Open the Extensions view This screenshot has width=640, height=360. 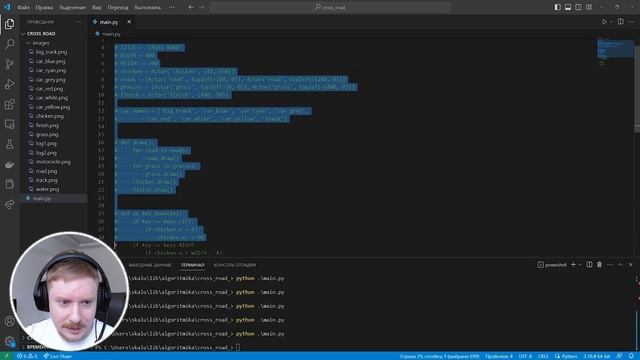[9, 104]
